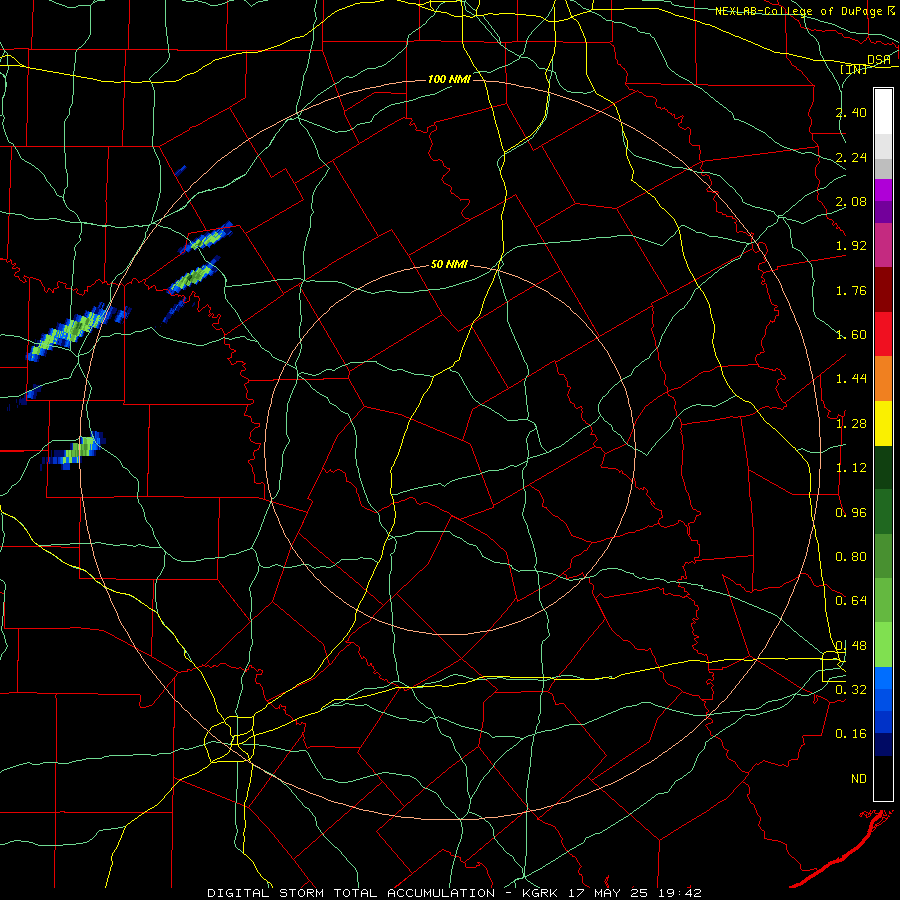Click the darkest green 1.12 legend swatch
Image resolution: width=900 pixels, height=900 pixels.
[883, 467]
